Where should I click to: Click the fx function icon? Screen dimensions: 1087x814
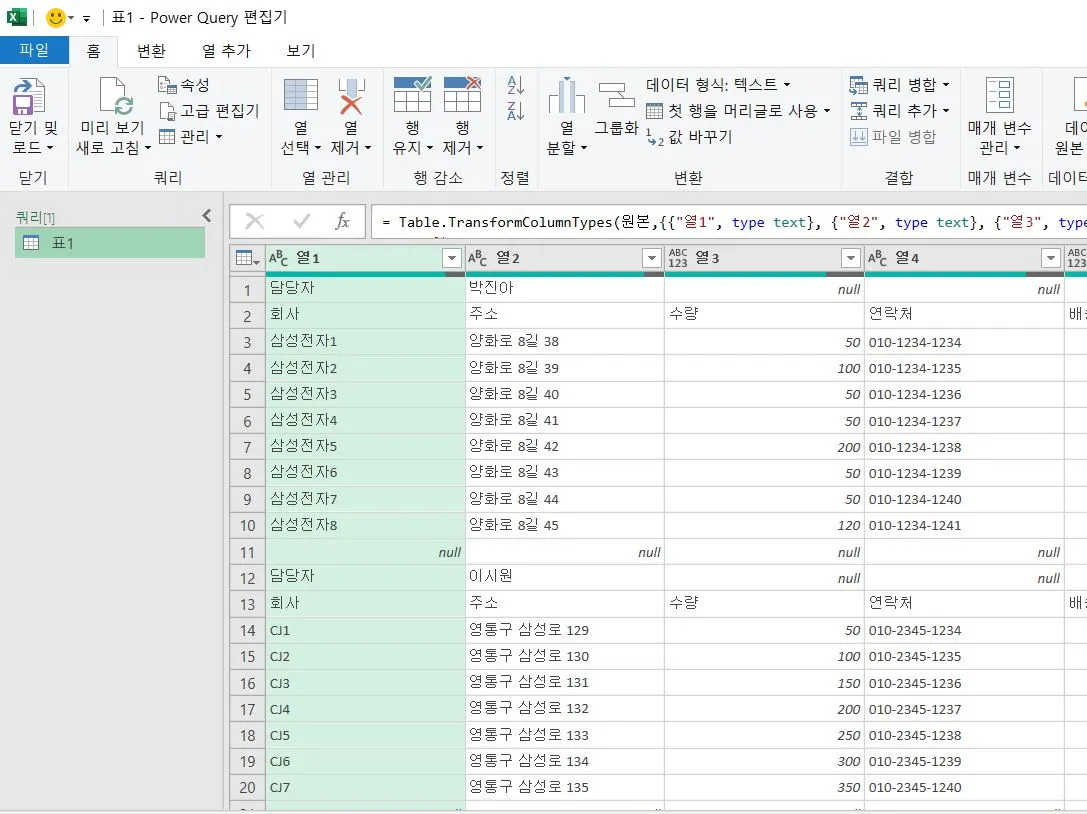pyautogui.click(x=342, y=222)
